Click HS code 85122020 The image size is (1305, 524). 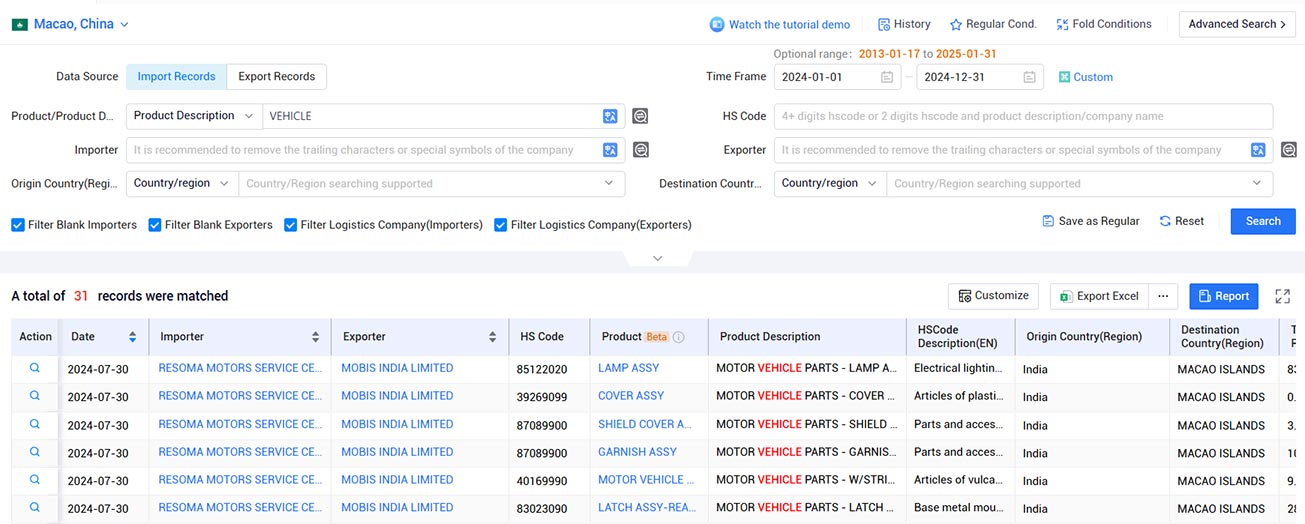(x=542, y=369)
